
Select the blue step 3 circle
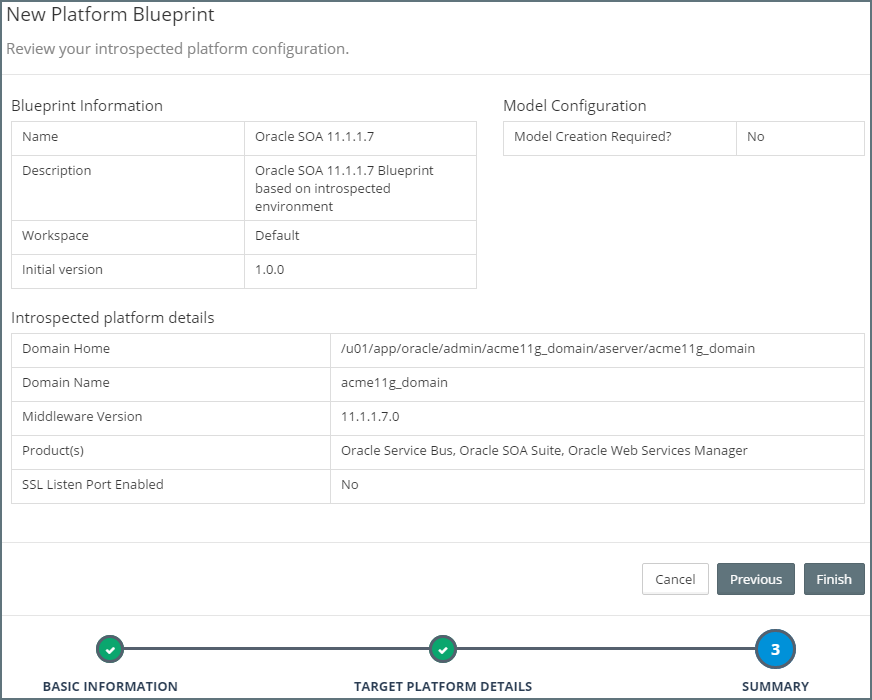coord(775,650)
